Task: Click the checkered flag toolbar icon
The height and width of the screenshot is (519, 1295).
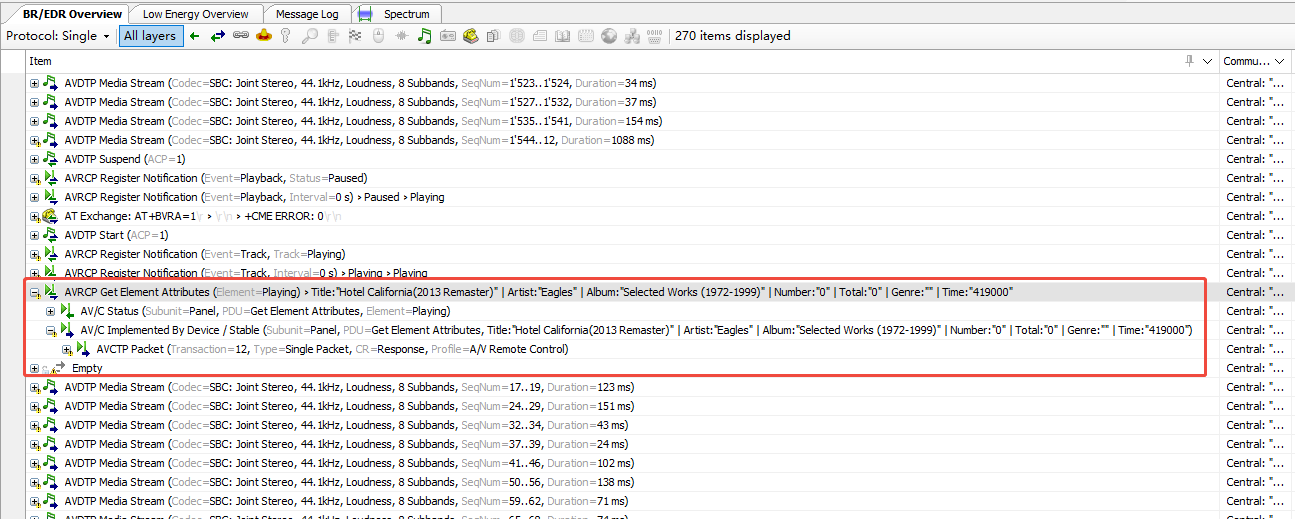Action: pos(355,36)
